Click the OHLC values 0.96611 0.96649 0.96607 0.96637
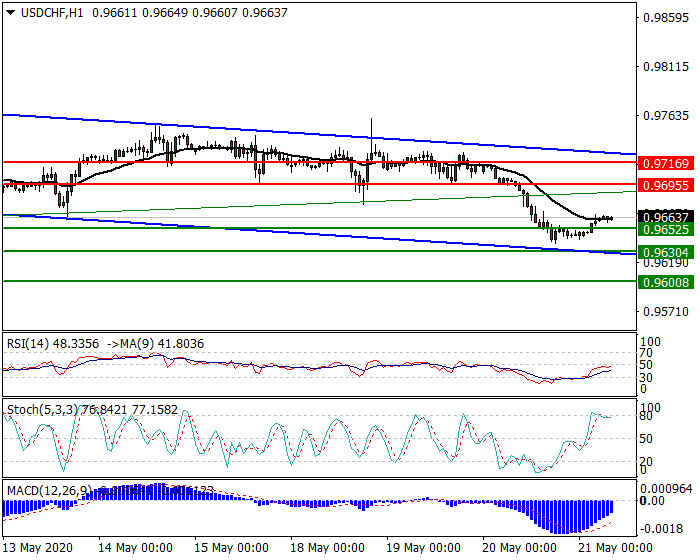The image size is (700, 560). coord(190,13)
